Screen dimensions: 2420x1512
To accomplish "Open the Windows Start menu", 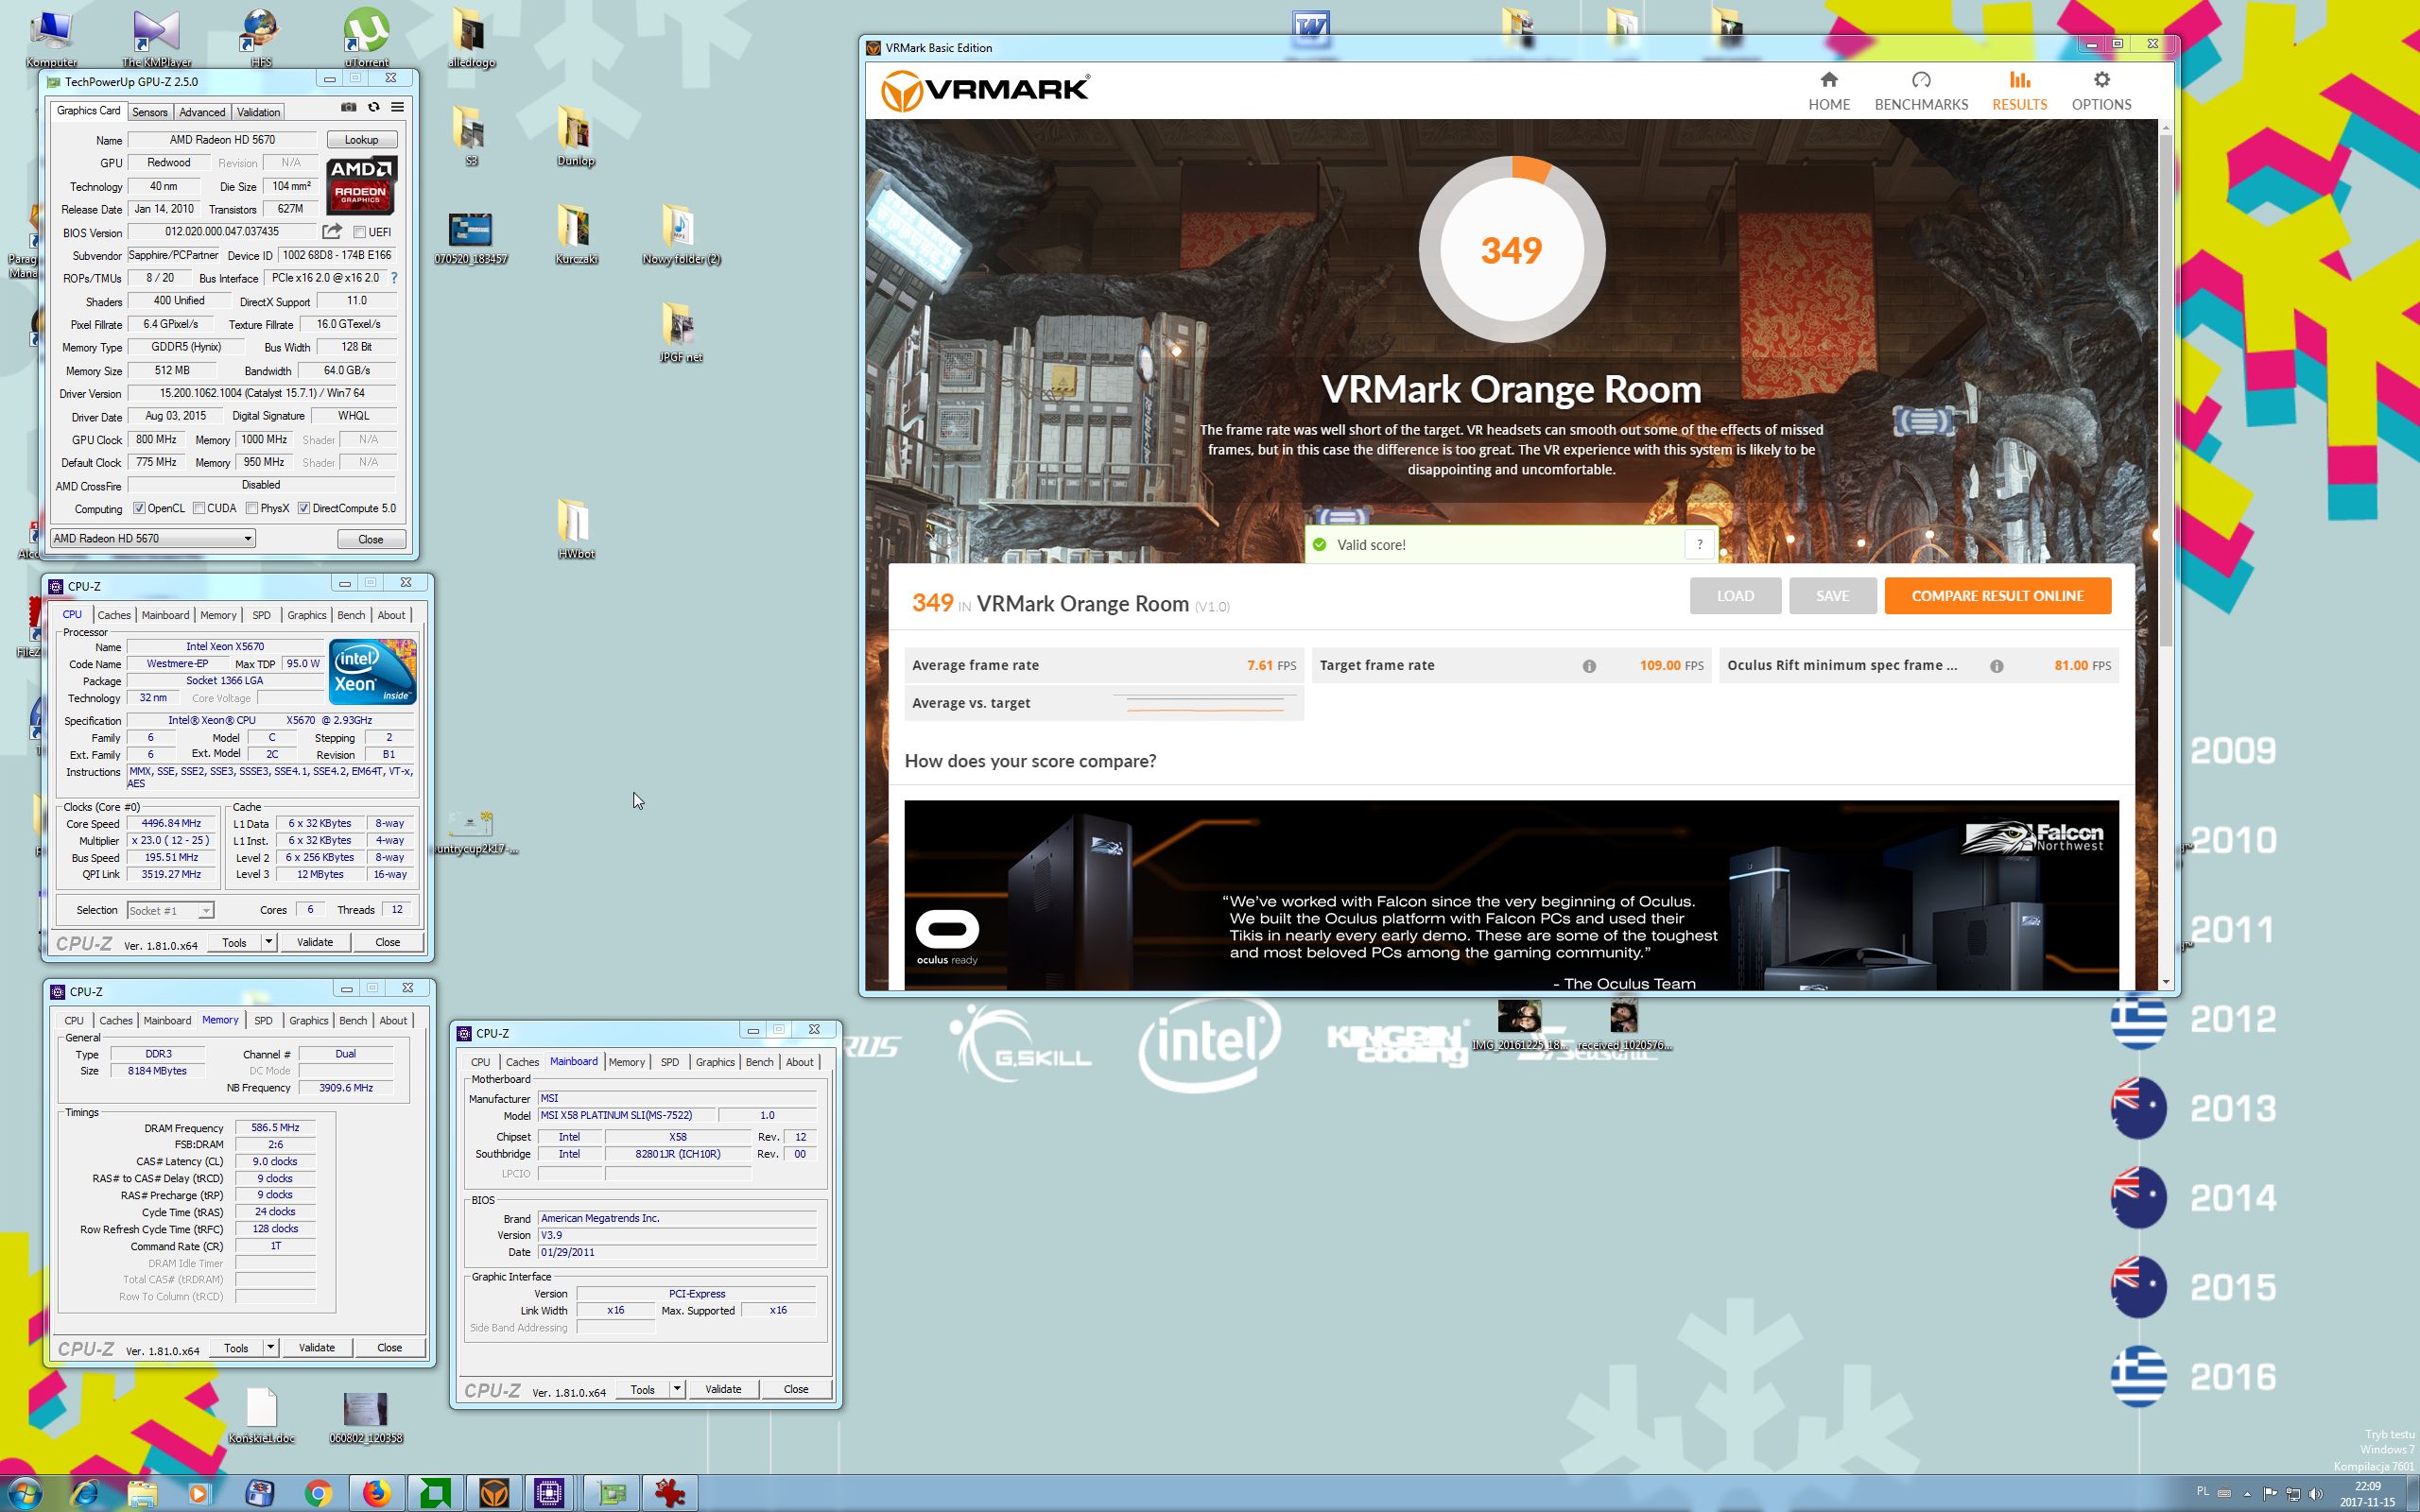I will point(24,1493).
